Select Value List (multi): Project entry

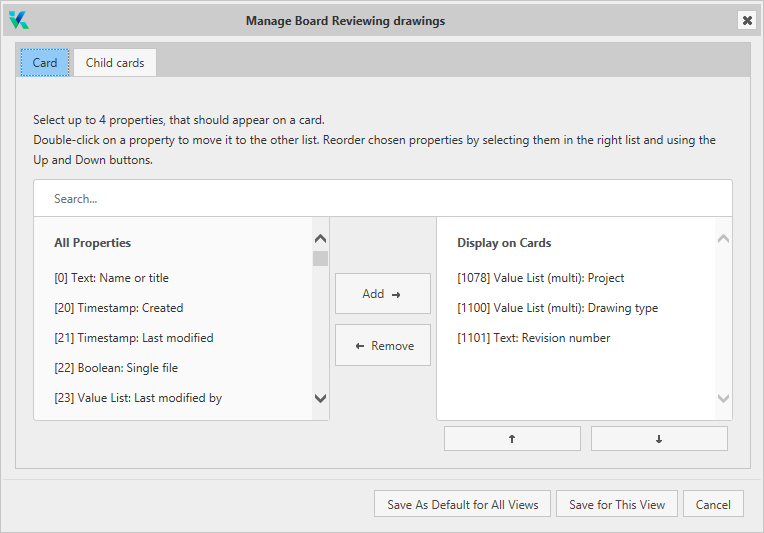click(x=541, y=278)
